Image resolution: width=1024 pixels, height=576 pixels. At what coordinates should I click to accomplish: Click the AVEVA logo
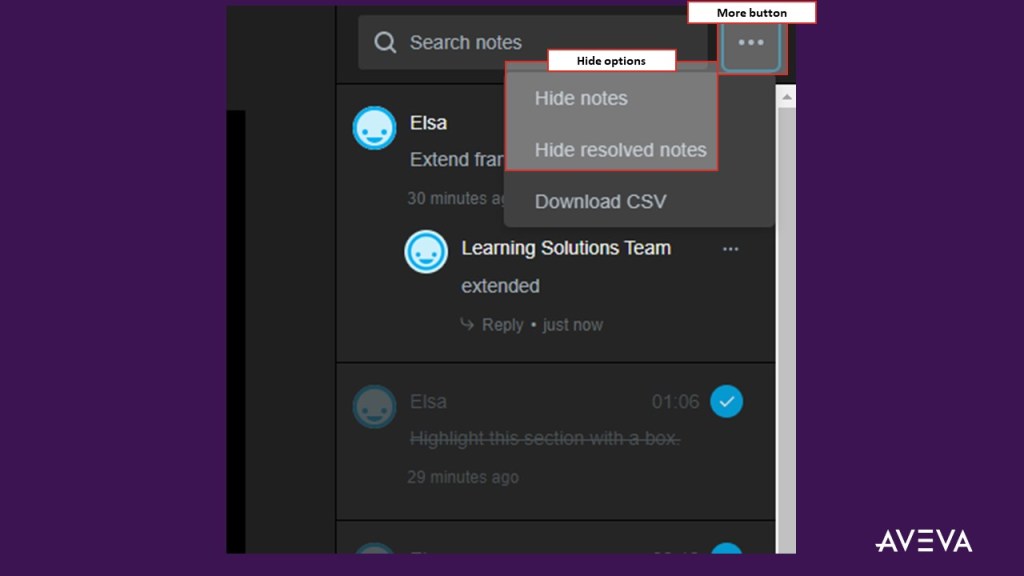(x=923, y=541)
